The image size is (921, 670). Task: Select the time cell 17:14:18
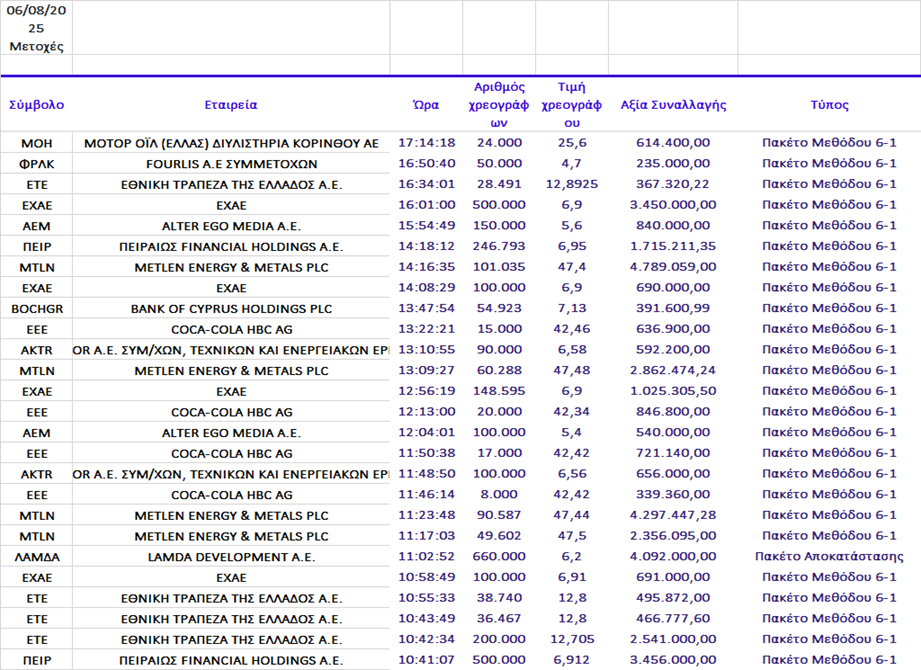(426, 142)
